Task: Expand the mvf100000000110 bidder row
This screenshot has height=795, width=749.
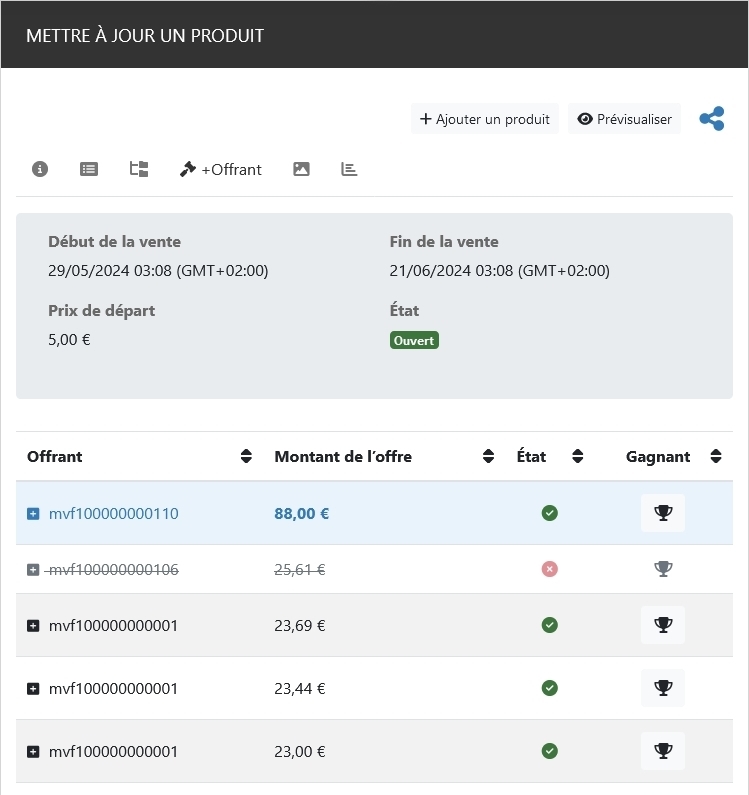Action: pos(33,513)
